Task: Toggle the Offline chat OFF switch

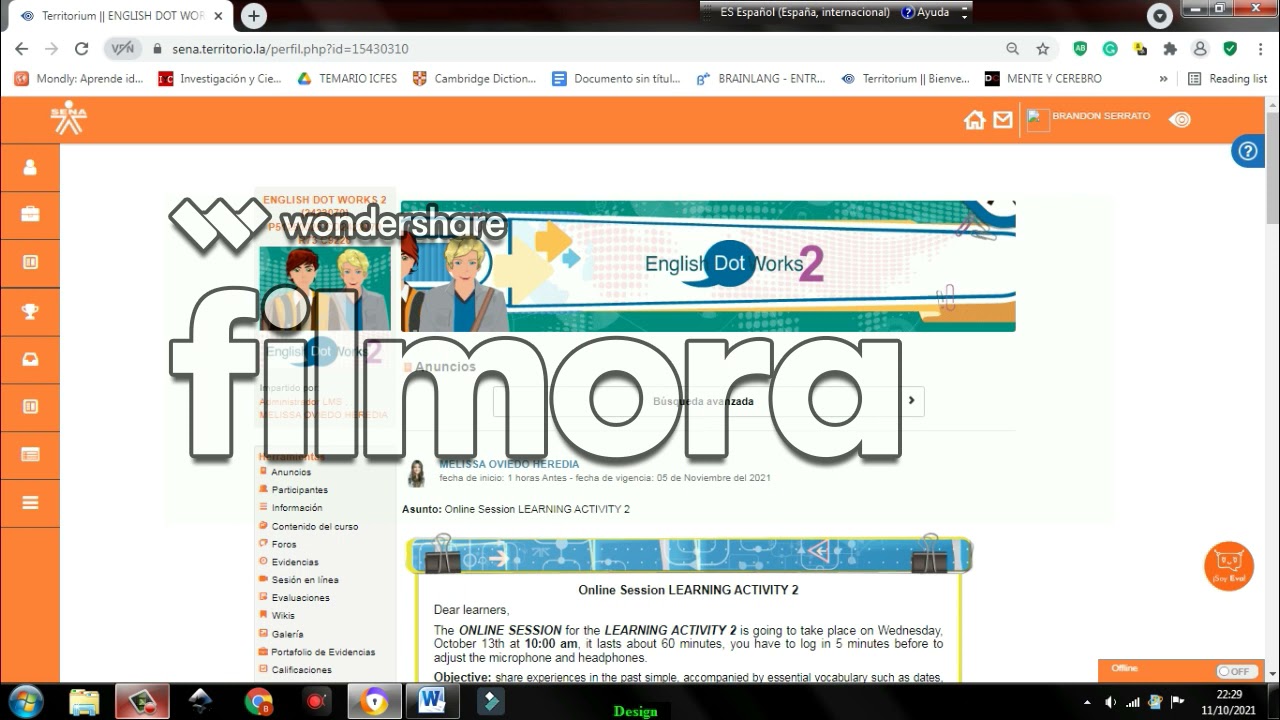Action: (x=1236, y=671)
